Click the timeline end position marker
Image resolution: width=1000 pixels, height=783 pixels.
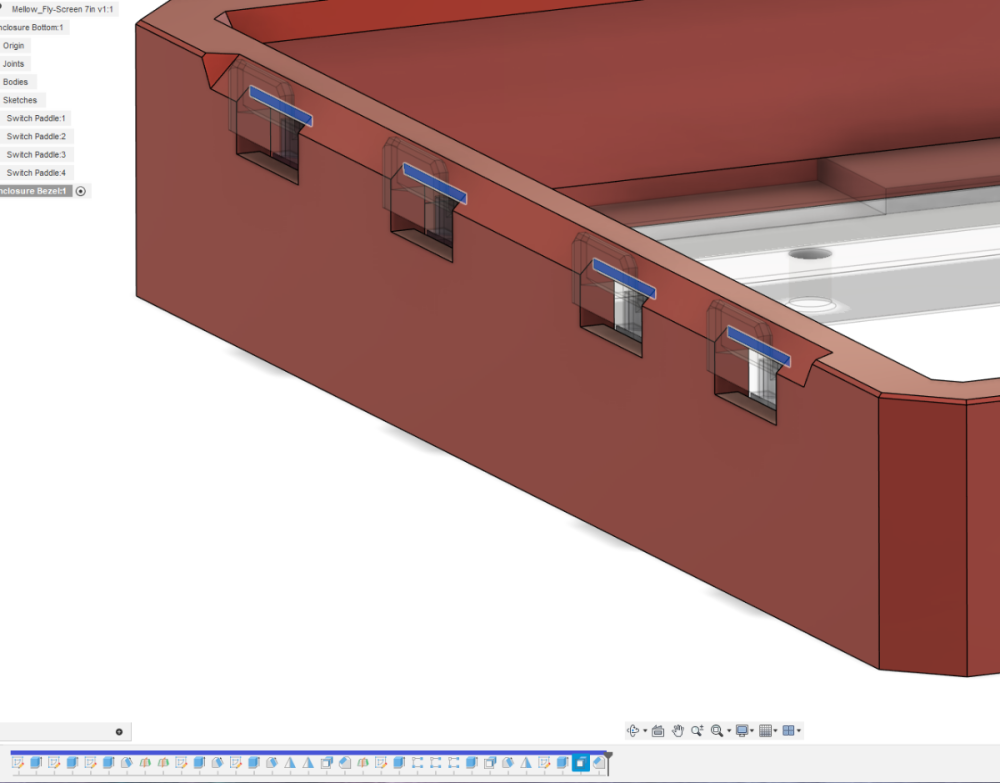(x=609, y=763)
